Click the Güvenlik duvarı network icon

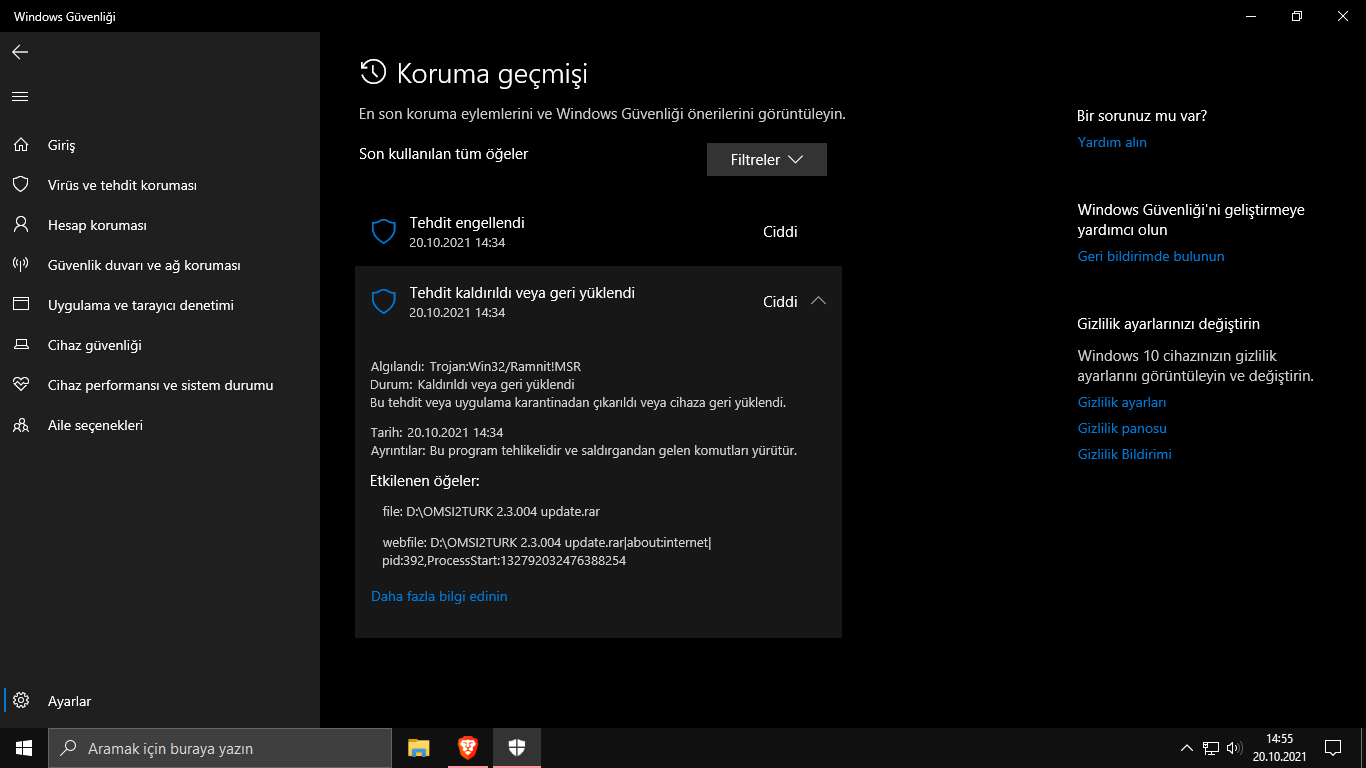[x=20, y=265]
